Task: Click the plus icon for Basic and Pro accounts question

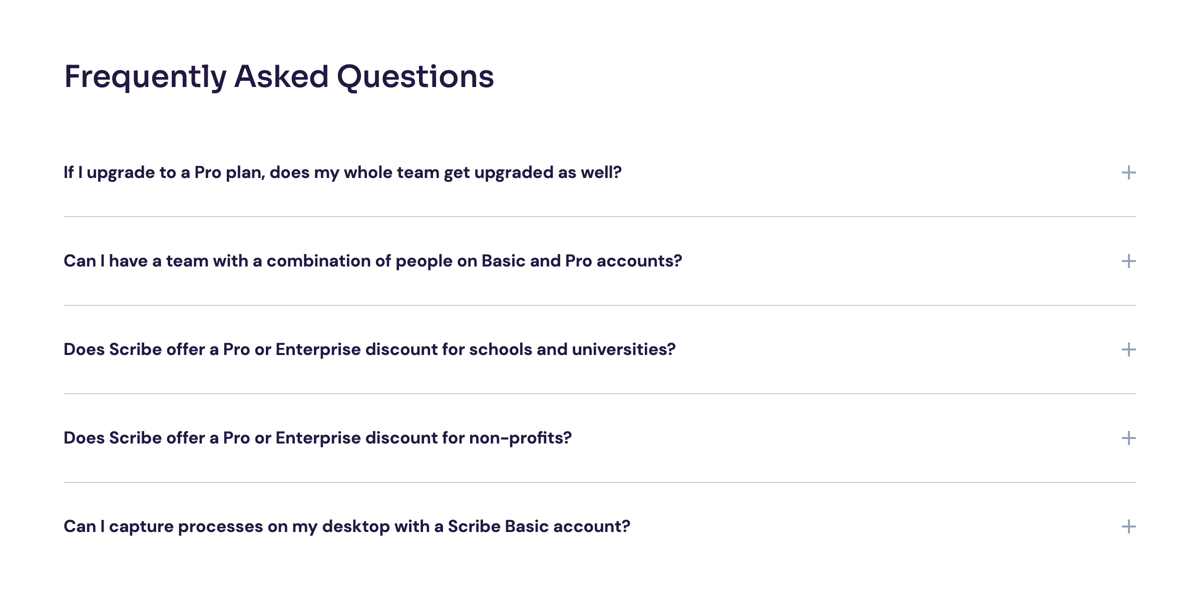Action: pos(1128,260)
